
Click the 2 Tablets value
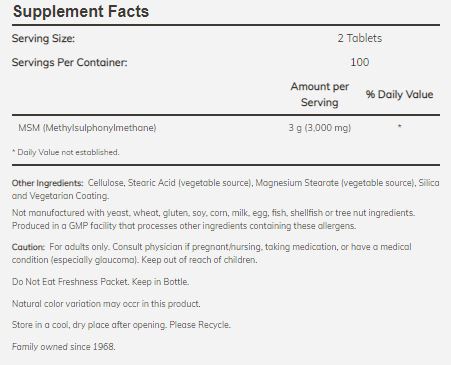(360, 38)
